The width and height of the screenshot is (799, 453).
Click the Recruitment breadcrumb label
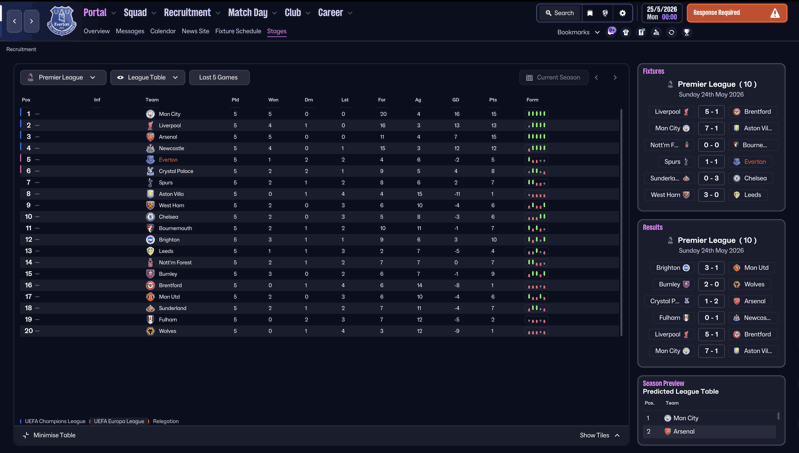(21, 49)
